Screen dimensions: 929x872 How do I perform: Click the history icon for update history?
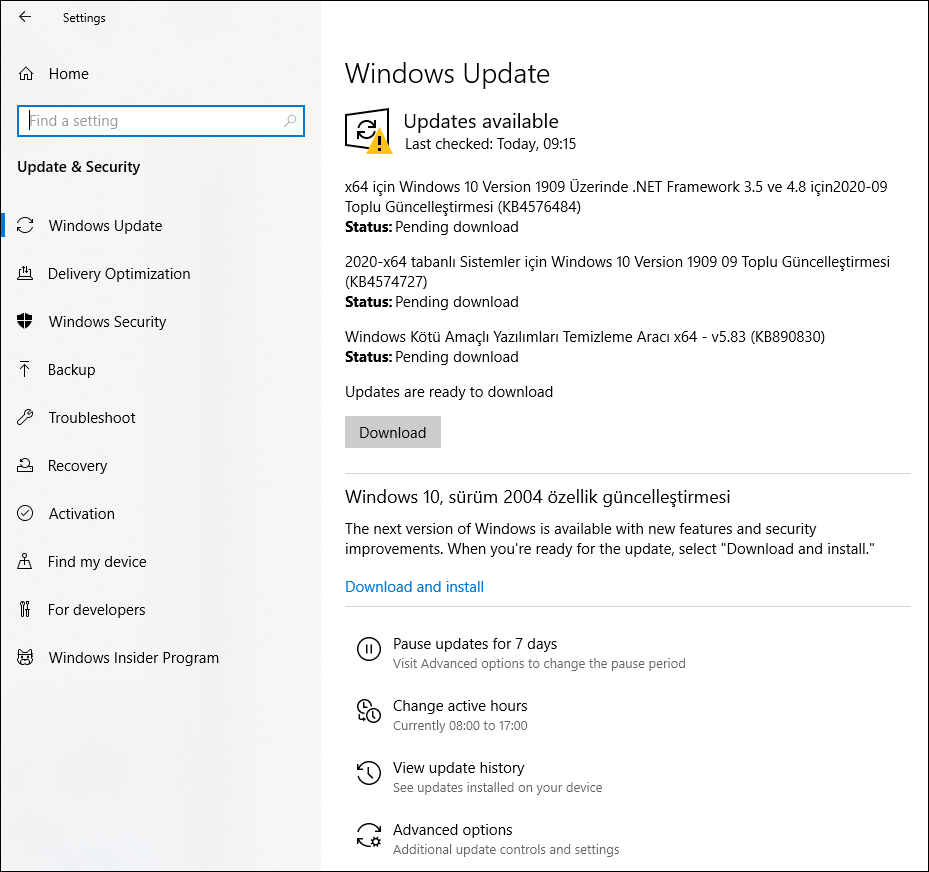click(369, 773)
